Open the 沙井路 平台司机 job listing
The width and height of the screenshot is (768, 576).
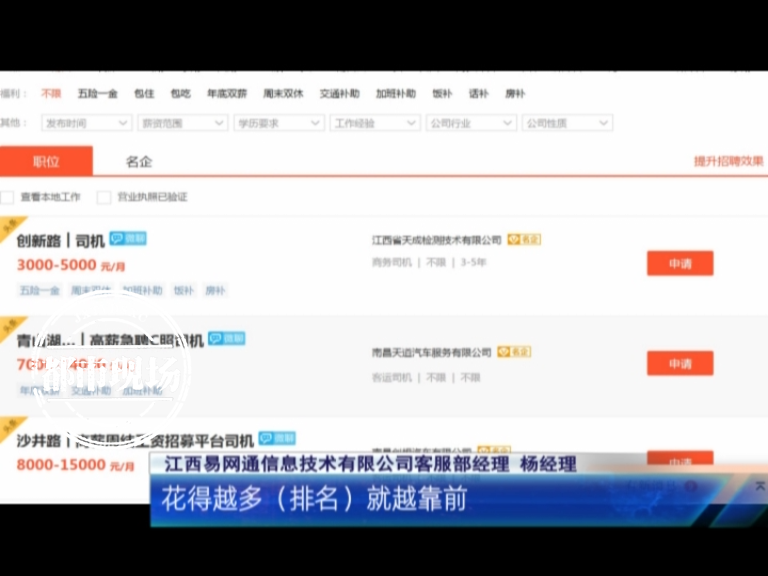pyautogui.click(x=135, y=441)
